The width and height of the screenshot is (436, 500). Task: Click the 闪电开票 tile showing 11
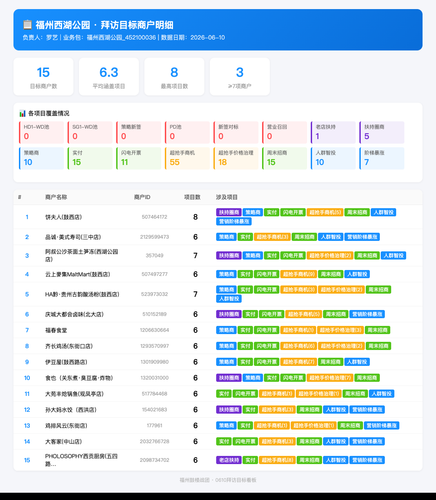(x=139, y=158)
